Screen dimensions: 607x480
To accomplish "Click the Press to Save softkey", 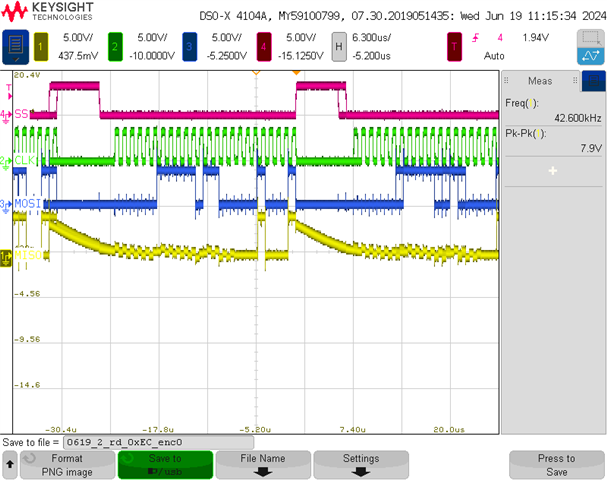I will (557, 465).
